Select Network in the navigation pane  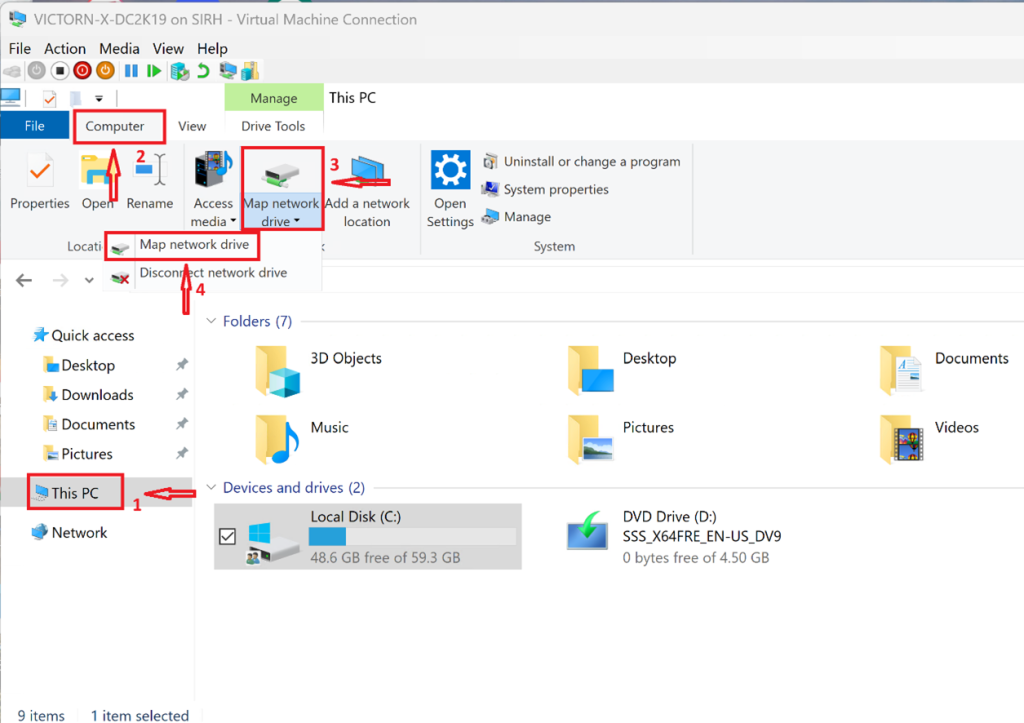79,533
